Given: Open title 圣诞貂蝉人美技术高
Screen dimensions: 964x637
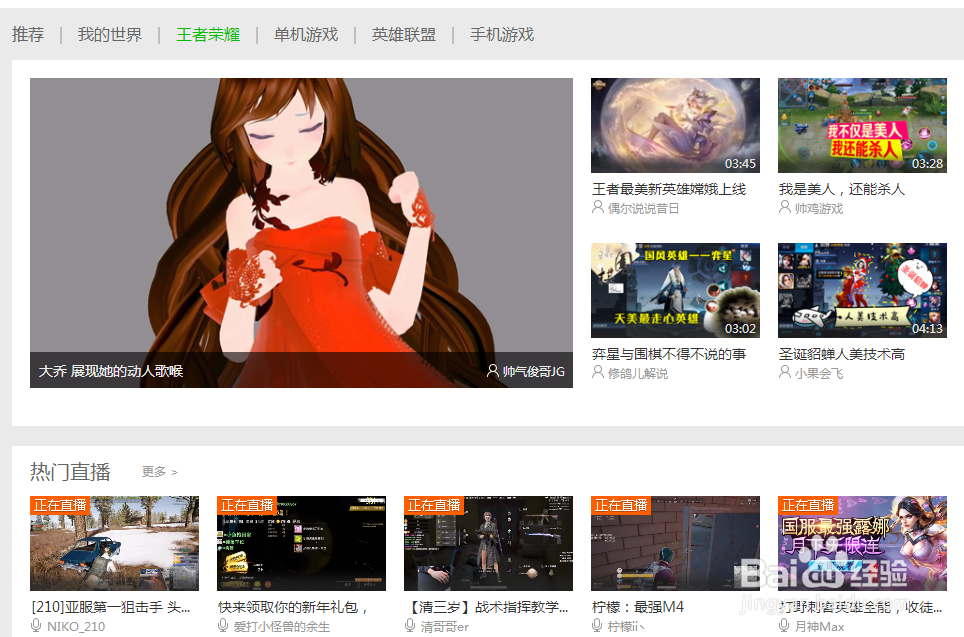Looking at the screenshot, I should [x=842, y=354].
